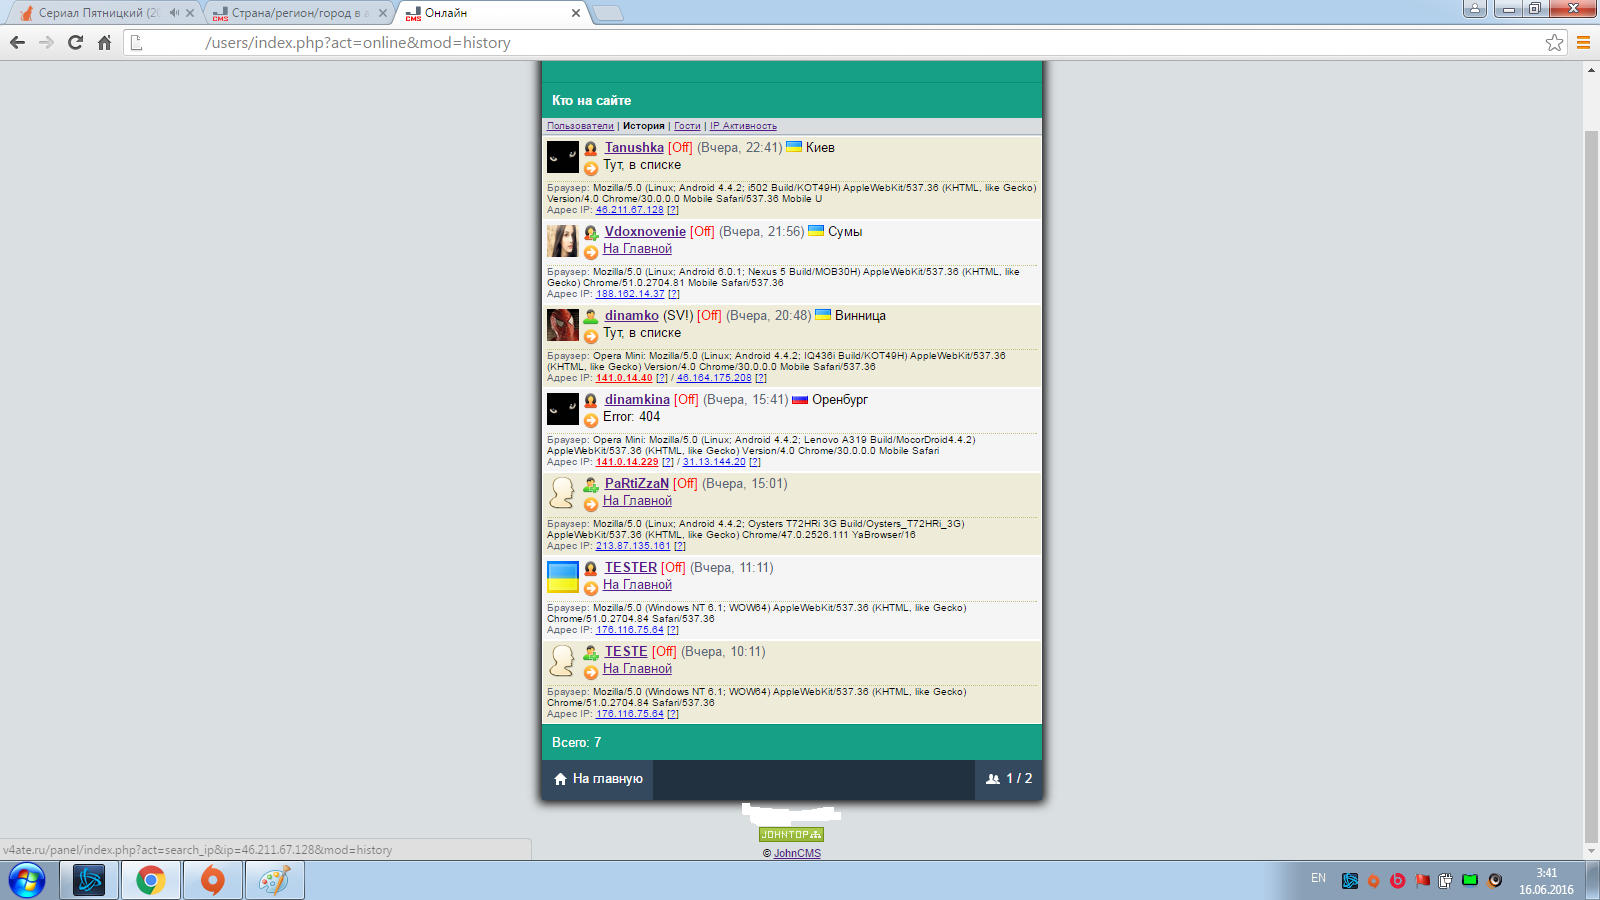Open the browser home page icon
This screenshot has height=900, width=1600.
coord(104,42)
